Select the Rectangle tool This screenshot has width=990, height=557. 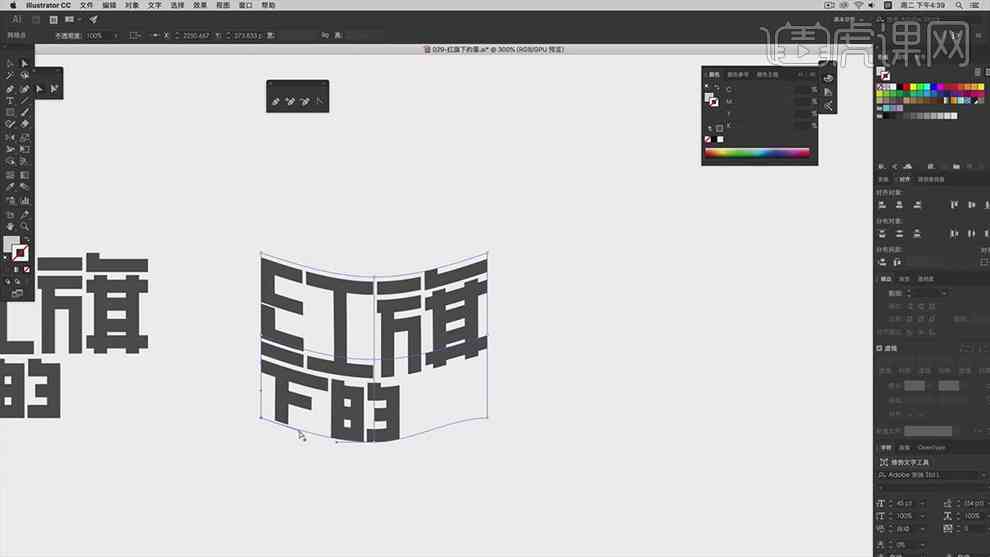click(10, 113)
